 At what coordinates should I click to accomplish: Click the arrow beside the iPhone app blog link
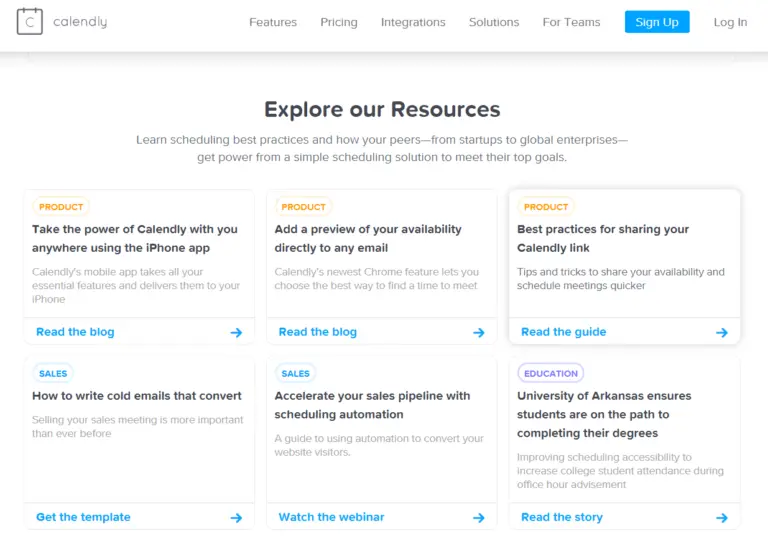[x=236, y=333]
